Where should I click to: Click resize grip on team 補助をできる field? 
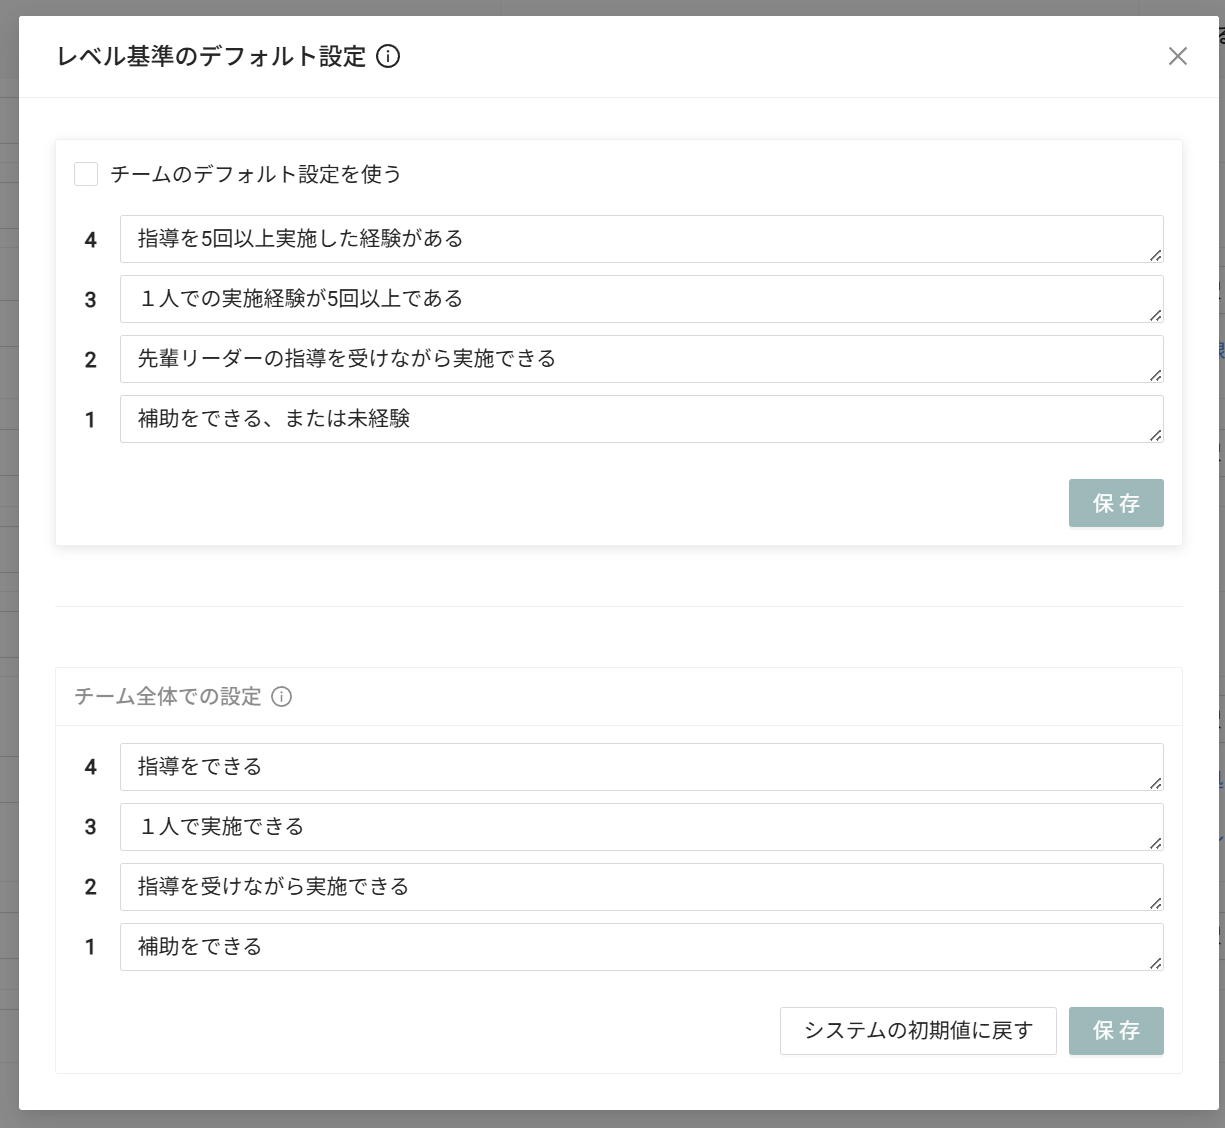click(1155, 963)
